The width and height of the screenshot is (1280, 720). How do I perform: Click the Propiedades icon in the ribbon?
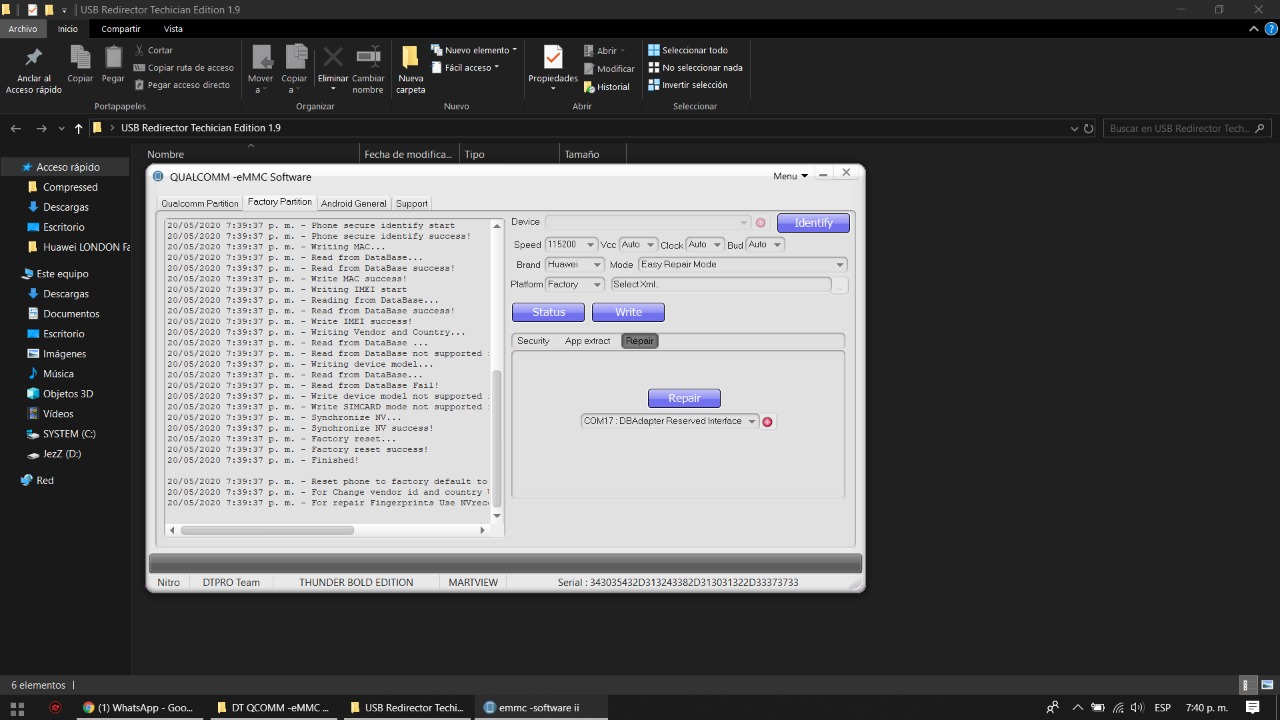point(553,60)
